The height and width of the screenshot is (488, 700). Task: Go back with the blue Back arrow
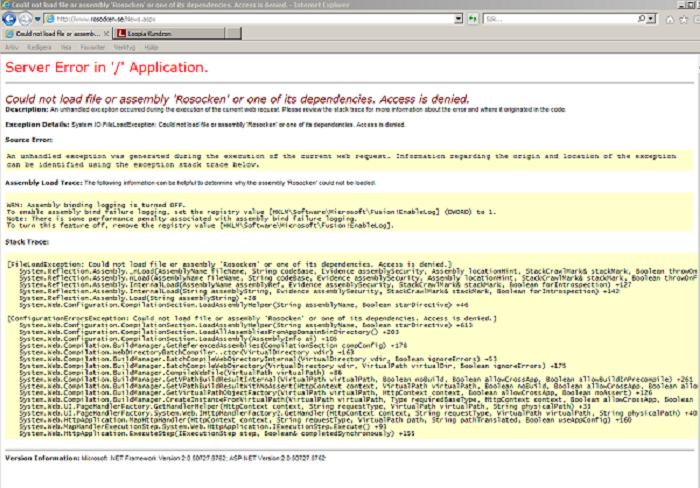click(9, 19)
